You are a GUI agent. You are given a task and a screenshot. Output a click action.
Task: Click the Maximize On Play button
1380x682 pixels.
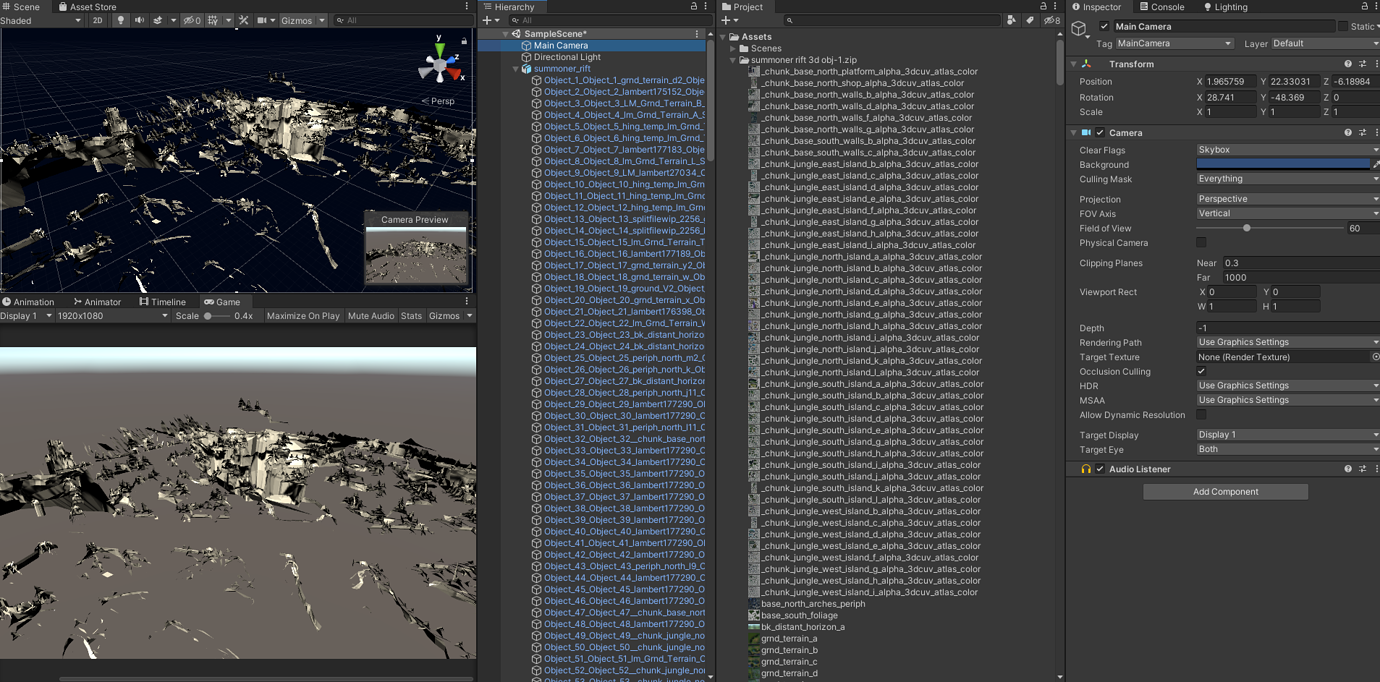click(x=303, y=316)
